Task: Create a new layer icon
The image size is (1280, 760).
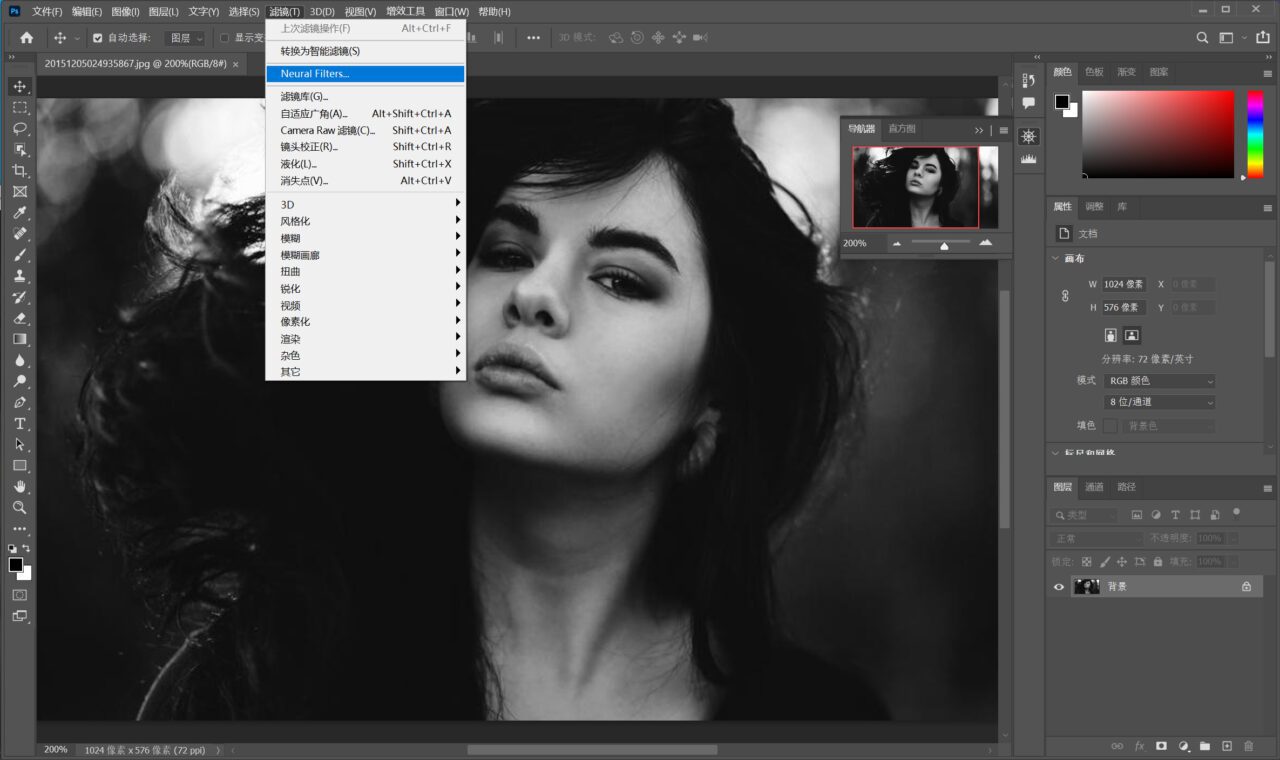Action: point(1227,746)
